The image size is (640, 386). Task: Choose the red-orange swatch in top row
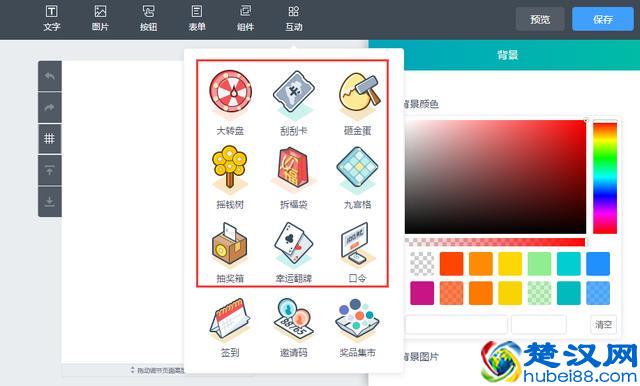451,264
